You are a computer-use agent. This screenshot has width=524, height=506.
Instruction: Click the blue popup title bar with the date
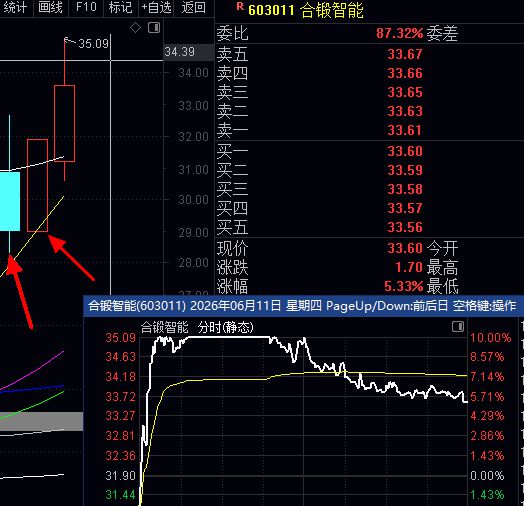click(x=303, y=306)
